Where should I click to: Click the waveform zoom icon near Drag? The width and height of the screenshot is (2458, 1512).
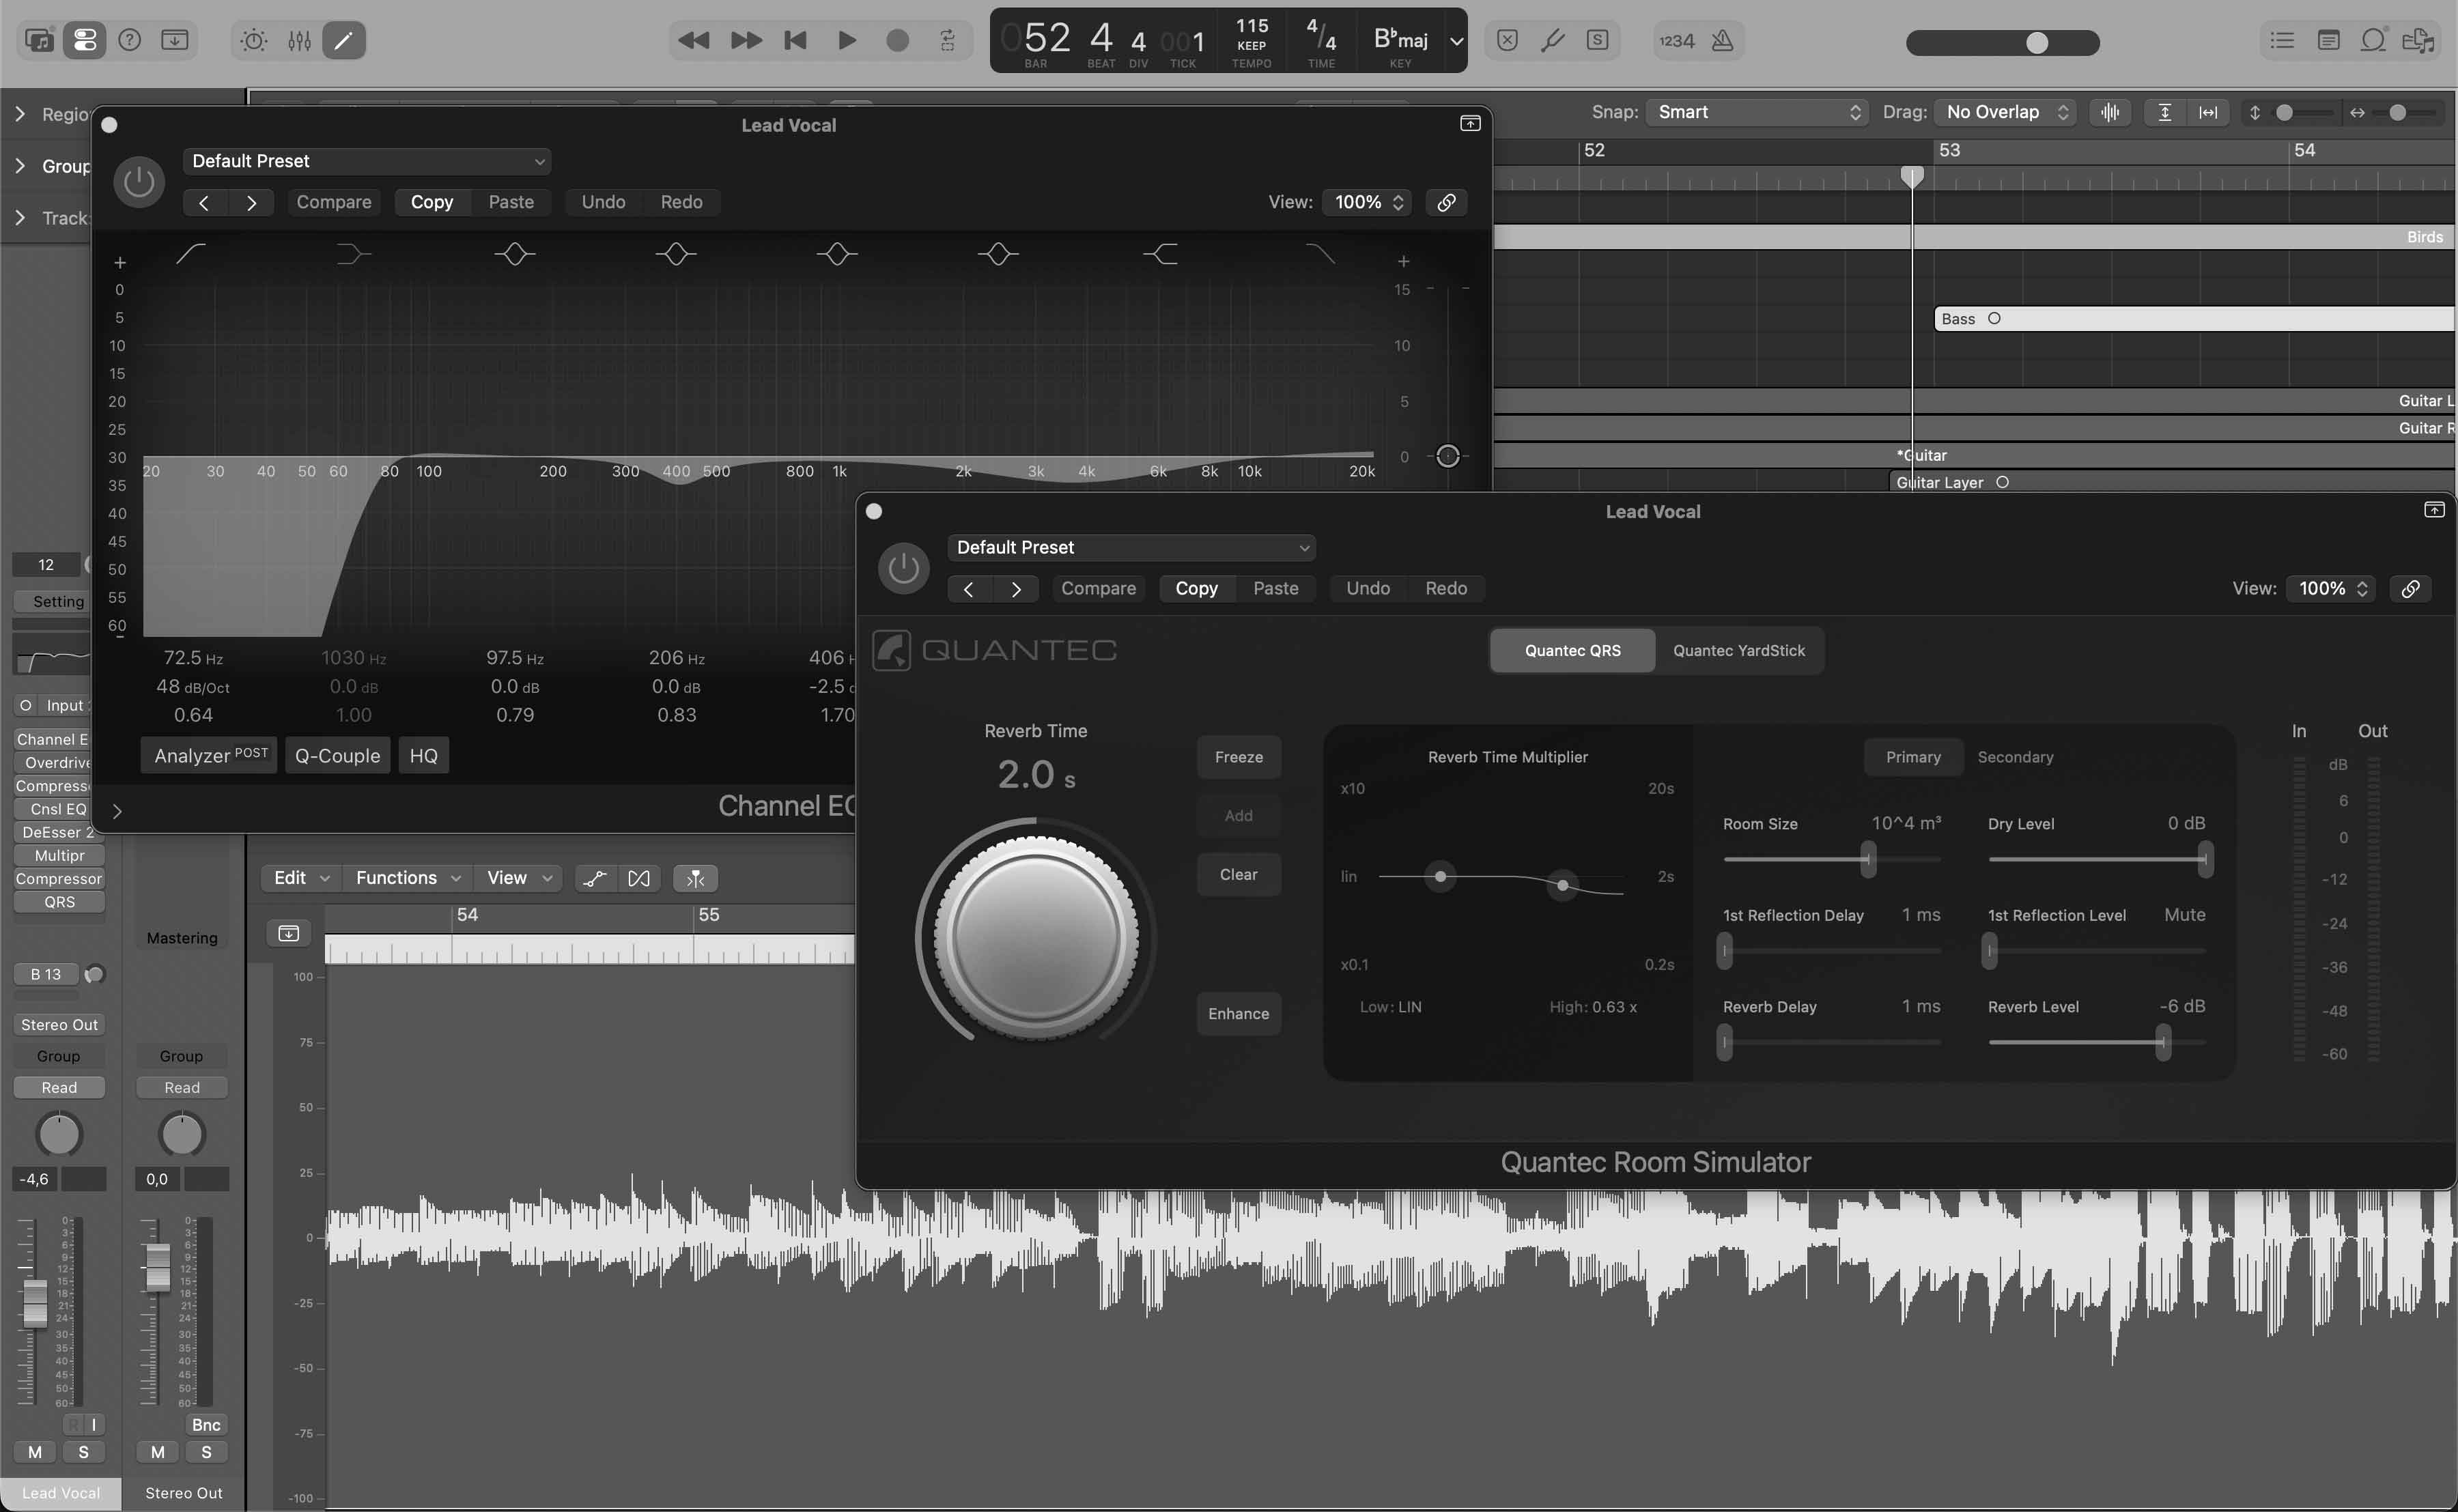pos(2110,112)
